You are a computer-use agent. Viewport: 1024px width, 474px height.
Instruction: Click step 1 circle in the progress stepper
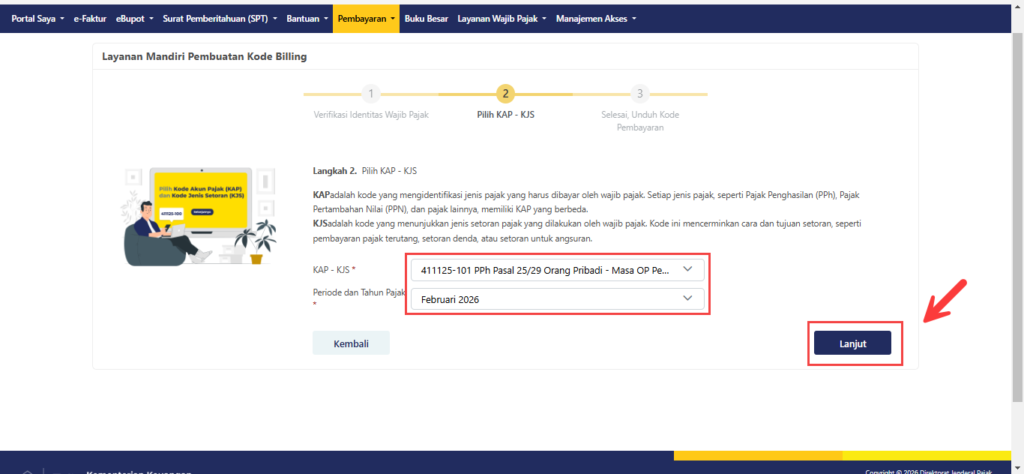[371, 94]
